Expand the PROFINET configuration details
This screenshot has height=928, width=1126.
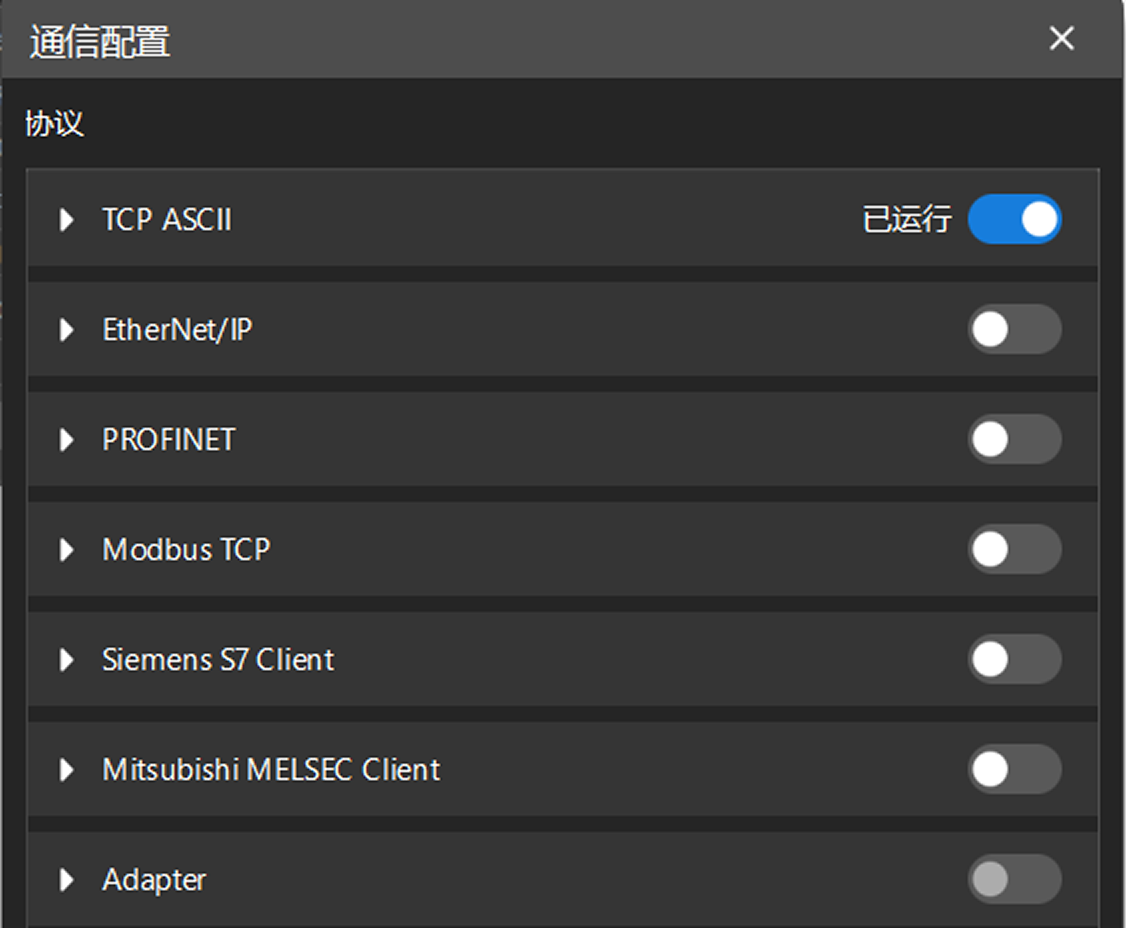[x=66, y=440]
